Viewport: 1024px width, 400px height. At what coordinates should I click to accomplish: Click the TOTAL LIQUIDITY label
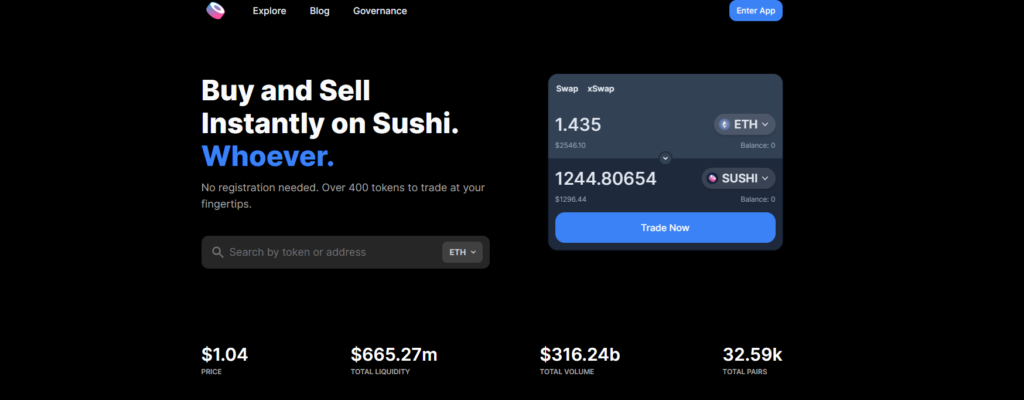click(x=380, y=372)
